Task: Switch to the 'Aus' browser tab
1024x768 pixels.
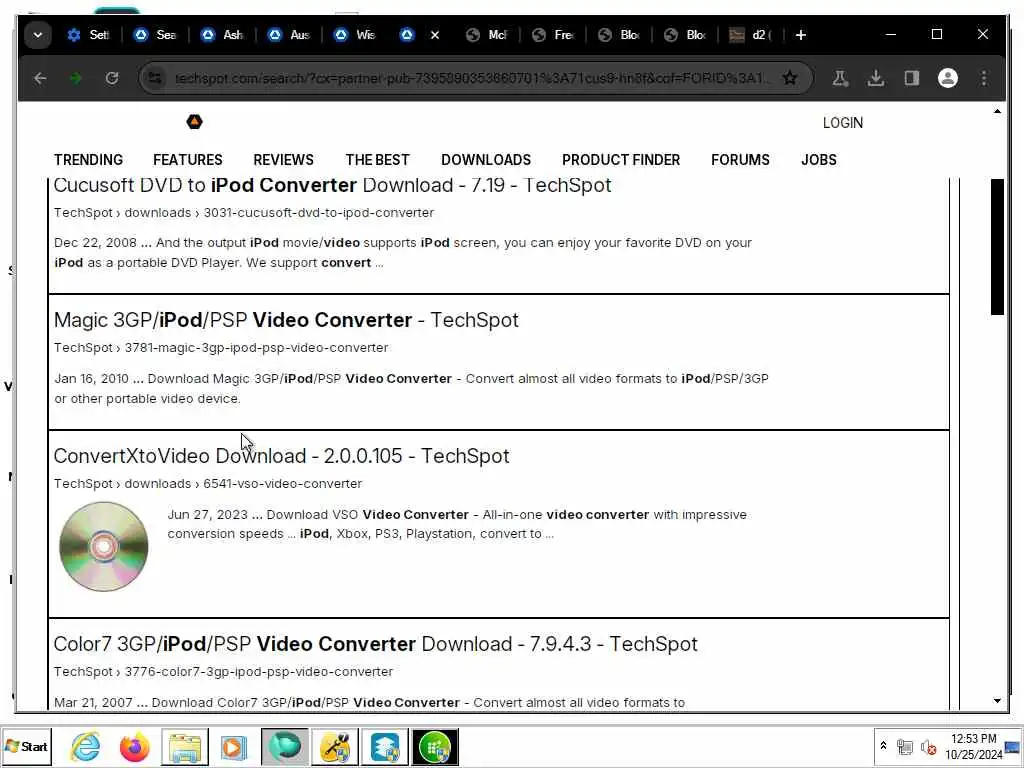Action: click(x=289, y=35)
